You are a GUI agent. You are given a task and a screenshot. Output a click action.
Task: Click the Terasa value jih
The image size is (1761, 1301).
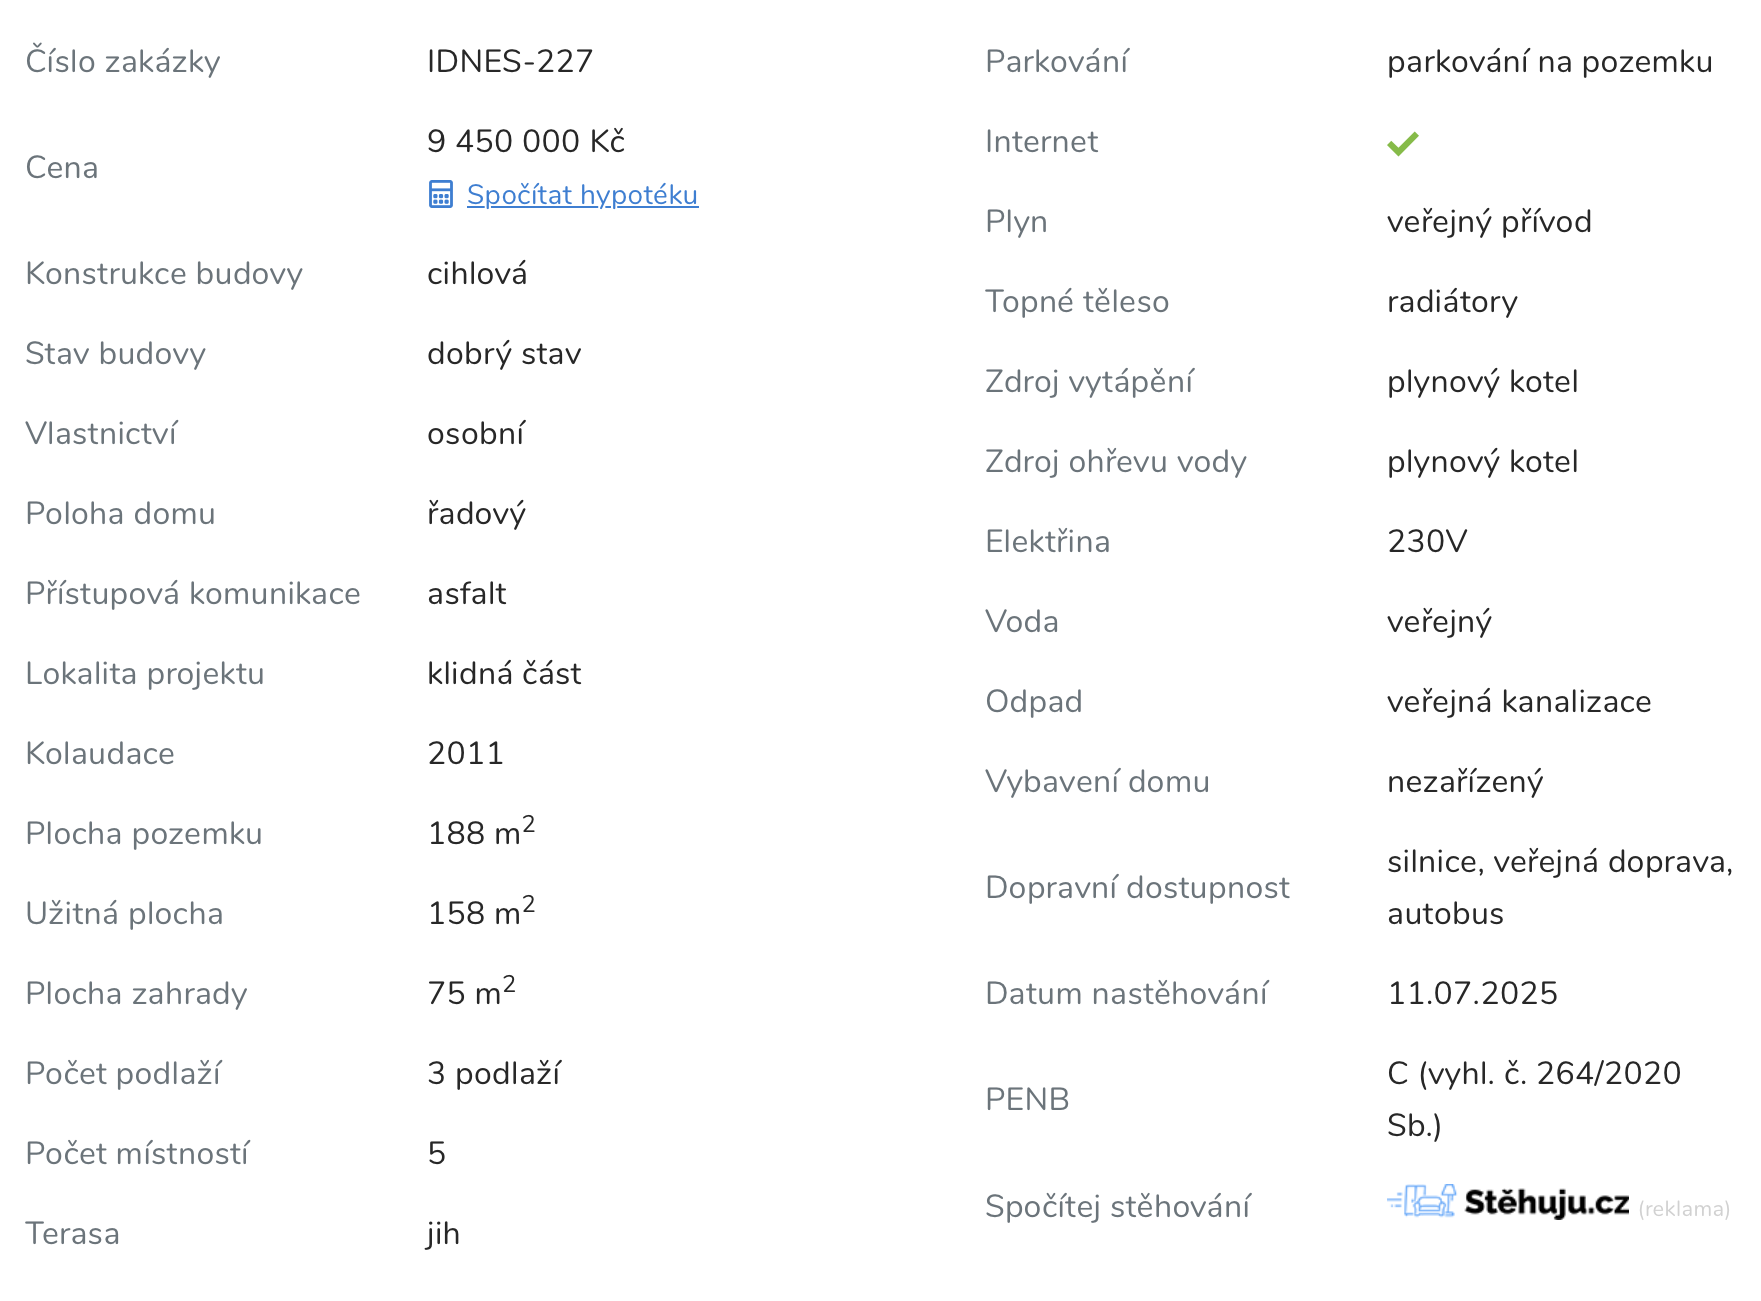pos(443,1233)
